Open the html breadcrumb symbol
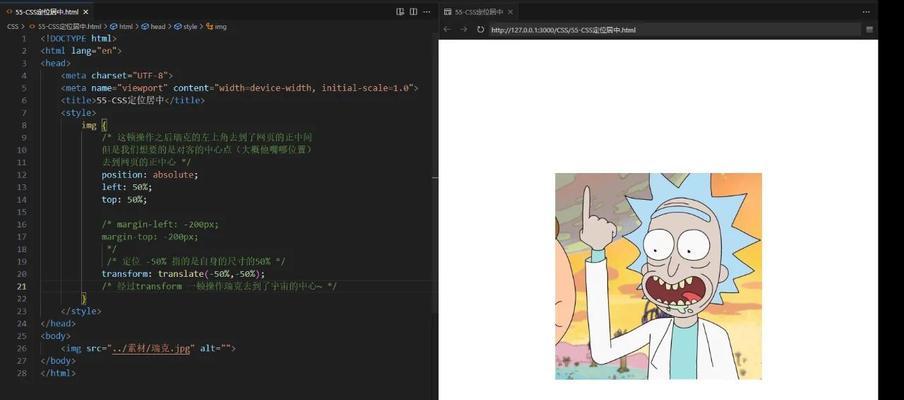 122,27
